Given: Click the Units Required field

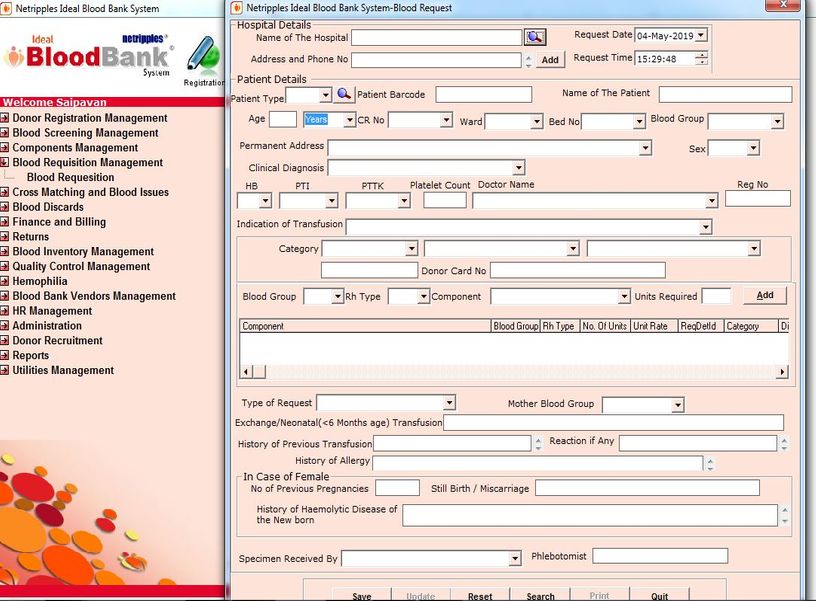Looking at the screenshot, I should [716, 296].
